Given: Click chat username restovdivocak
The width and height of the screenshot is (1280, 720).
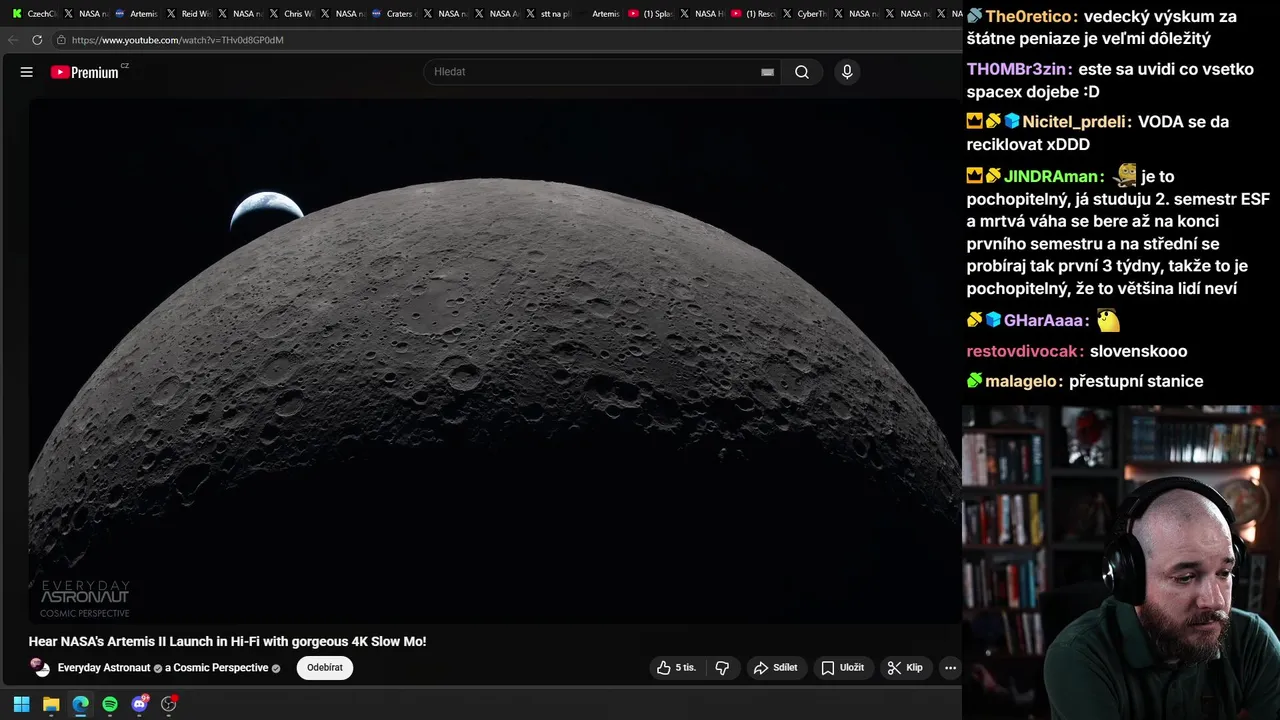Looking at the screenshot, I should tap(1023, 351).
